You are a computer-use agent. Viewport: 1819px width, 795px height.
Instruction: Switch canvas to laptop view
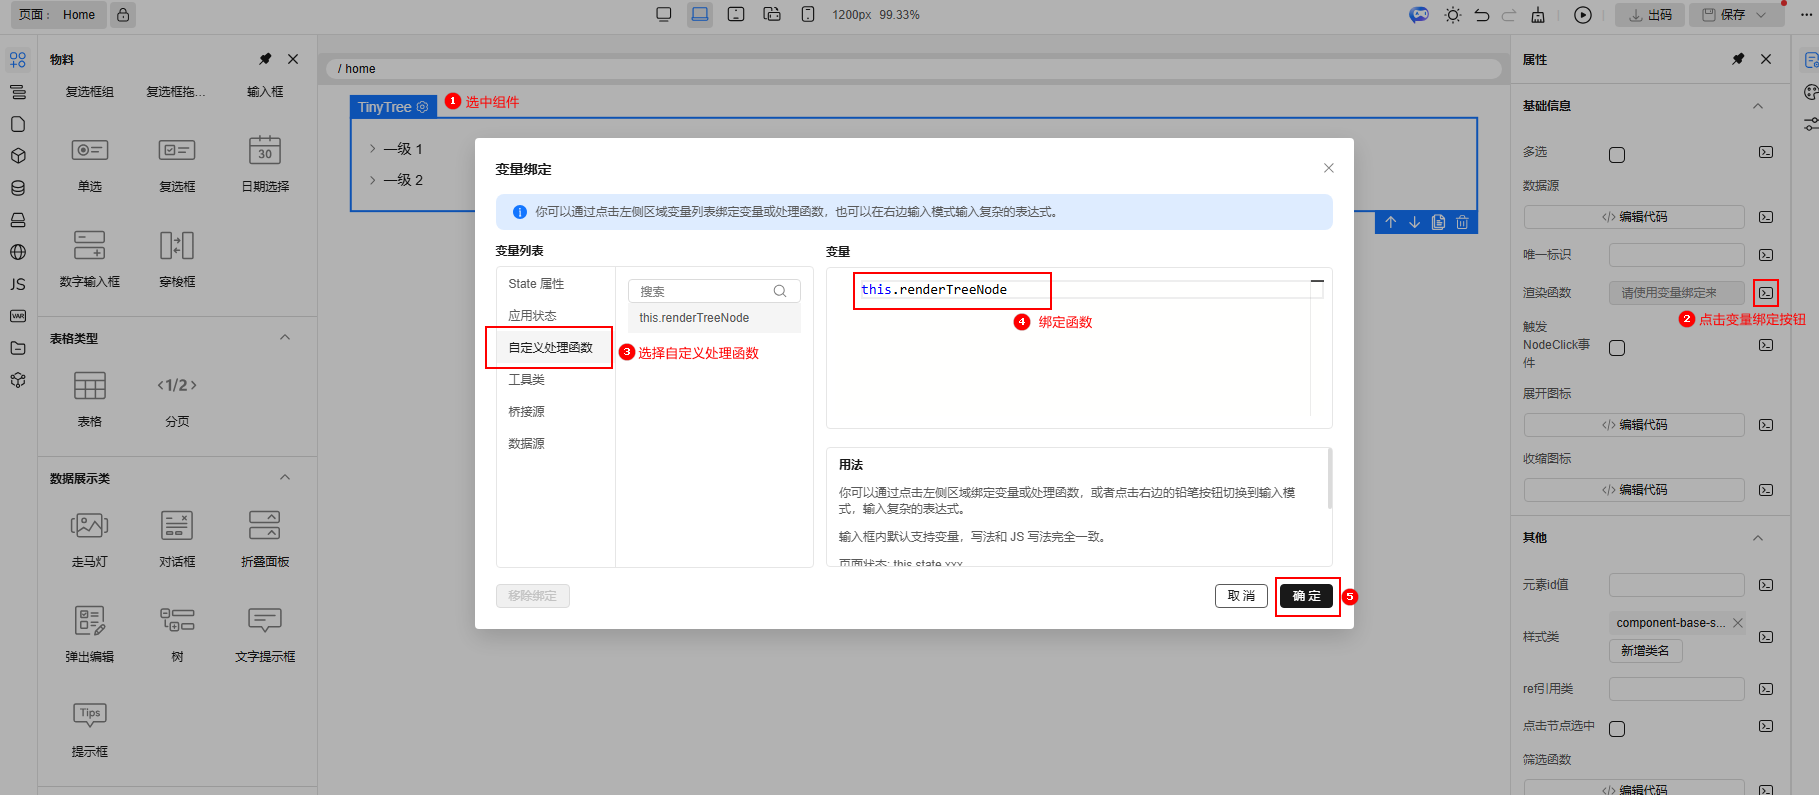(700, 15)
